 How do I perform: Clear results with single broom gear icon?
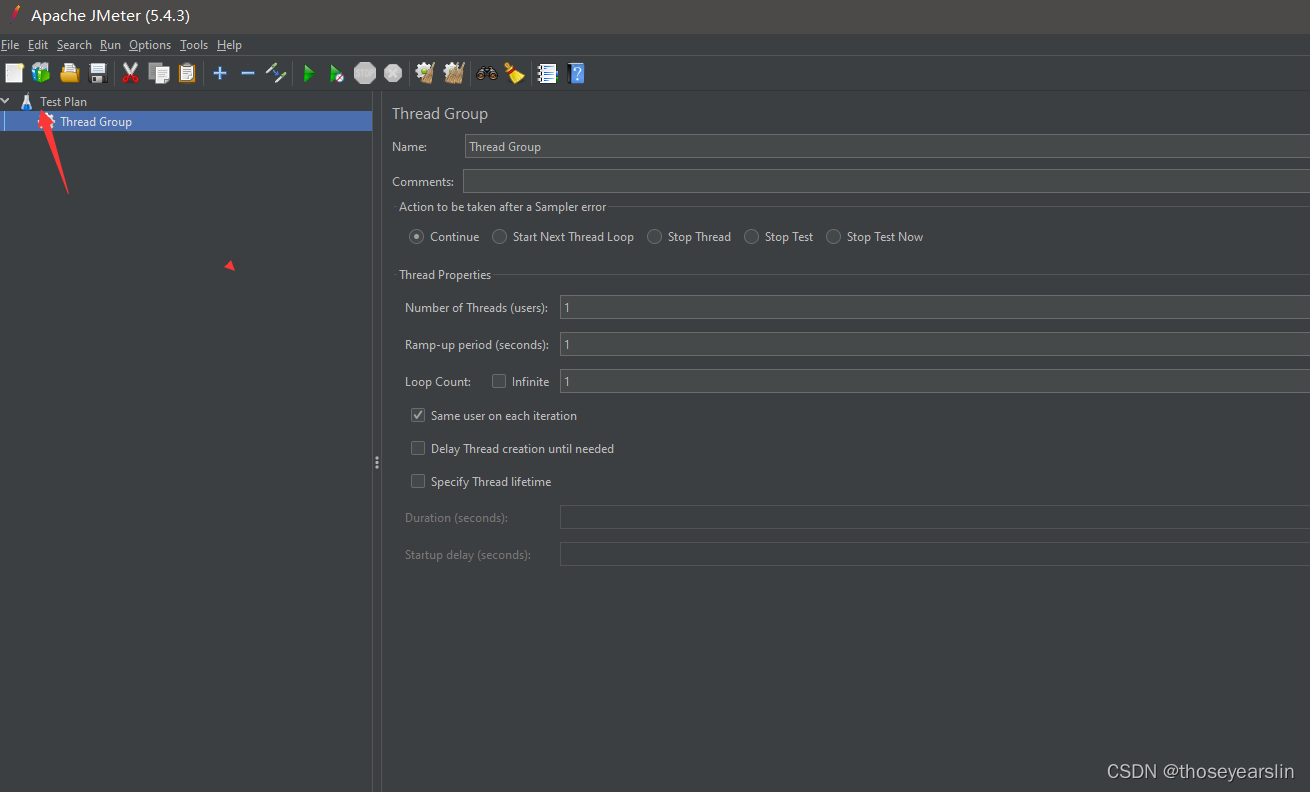(x=425, y=73)
